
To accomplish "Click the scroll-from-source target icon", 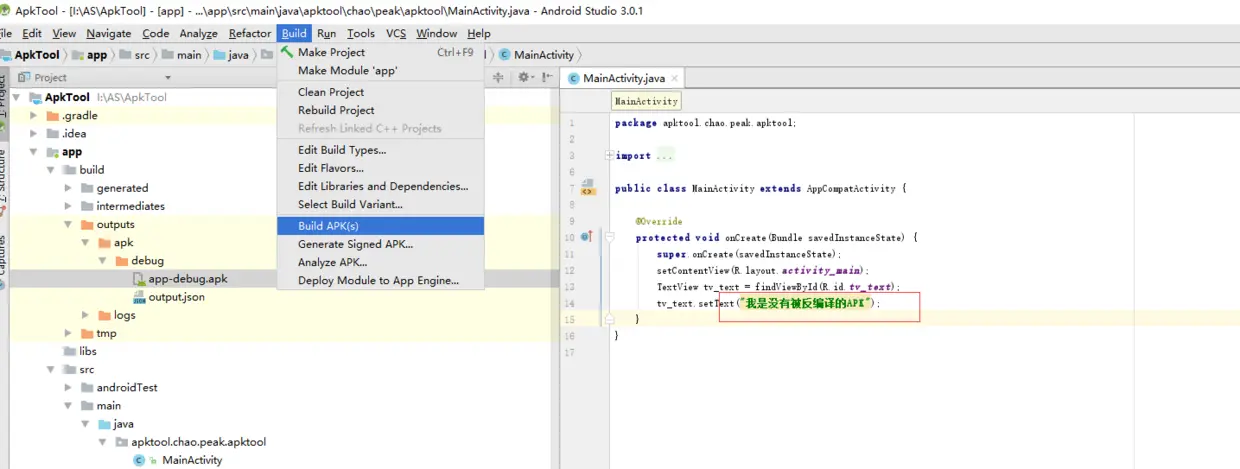I will [499, 77].
